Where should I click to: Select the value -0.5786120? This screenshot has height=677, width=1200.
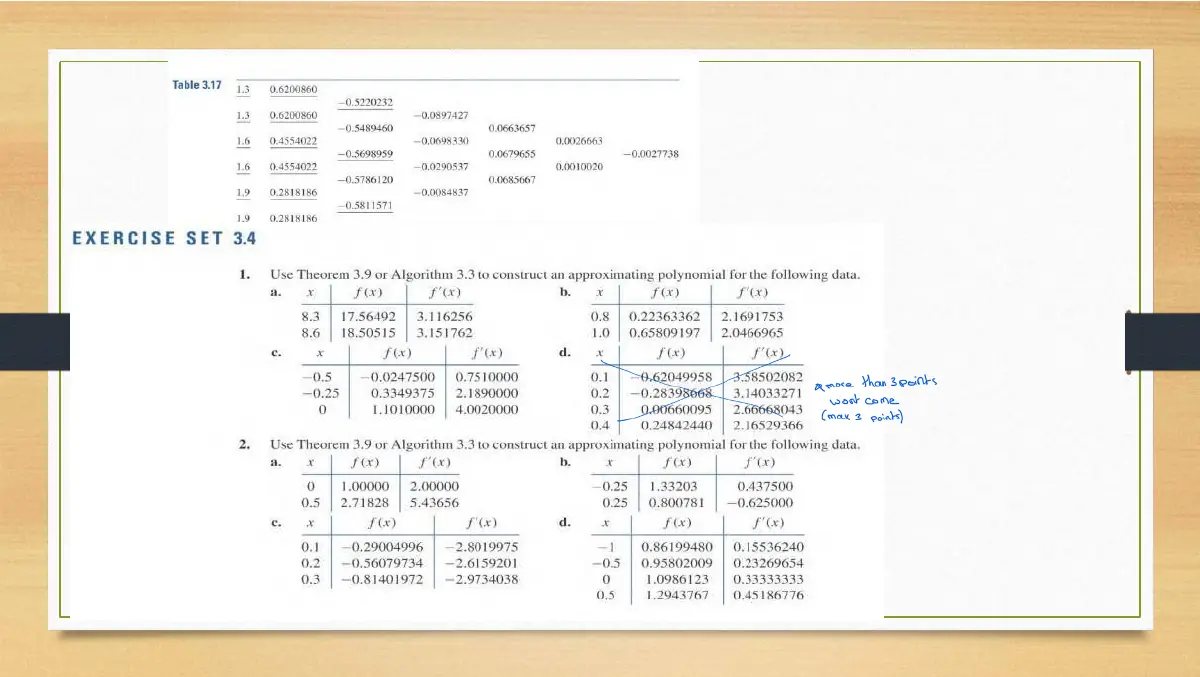point(365,180)
